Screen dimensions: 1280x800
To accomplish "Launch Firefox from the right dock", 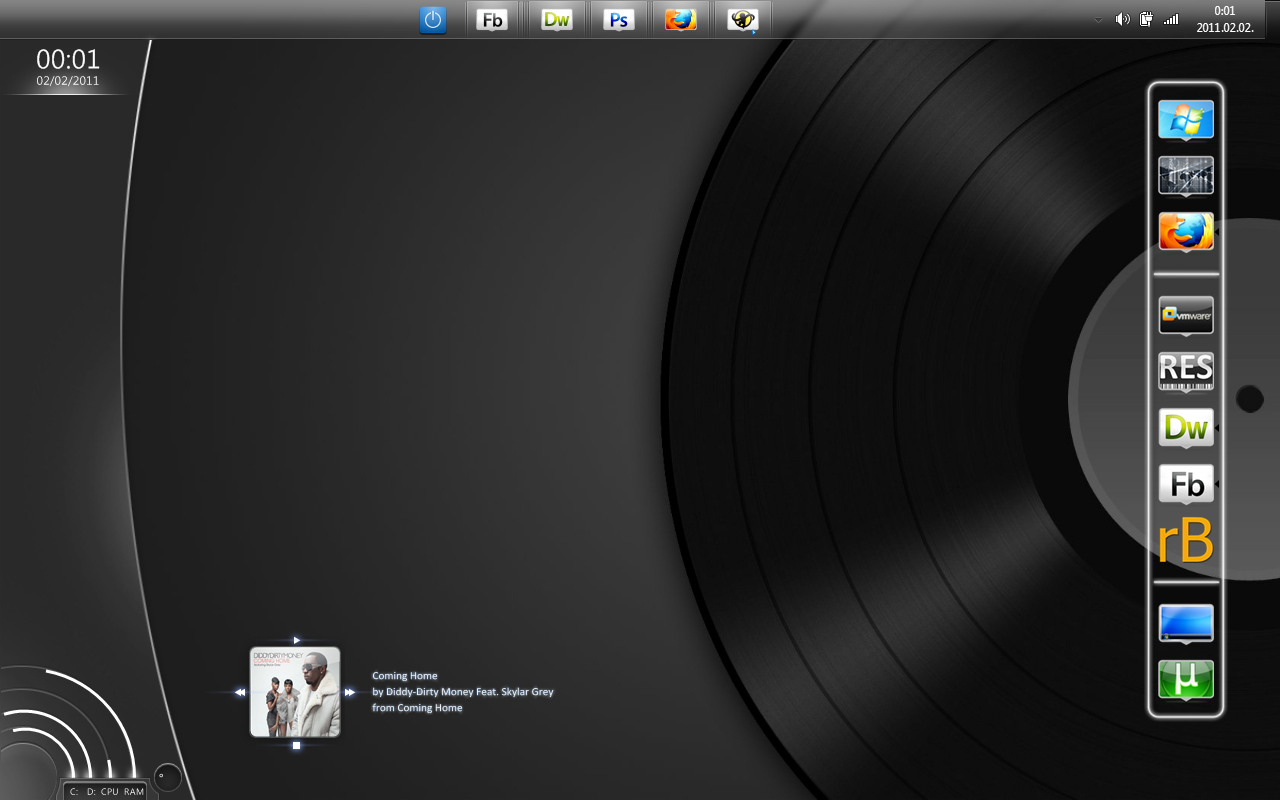I will pyautogui.click(x=1186, y=231).
